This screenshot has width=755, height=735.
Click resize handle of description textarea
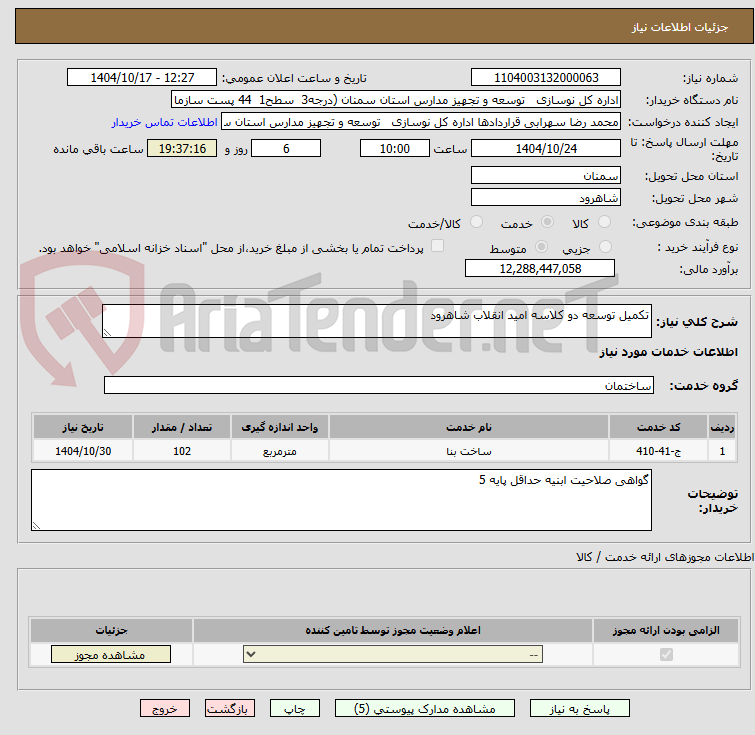click(107, 332)
